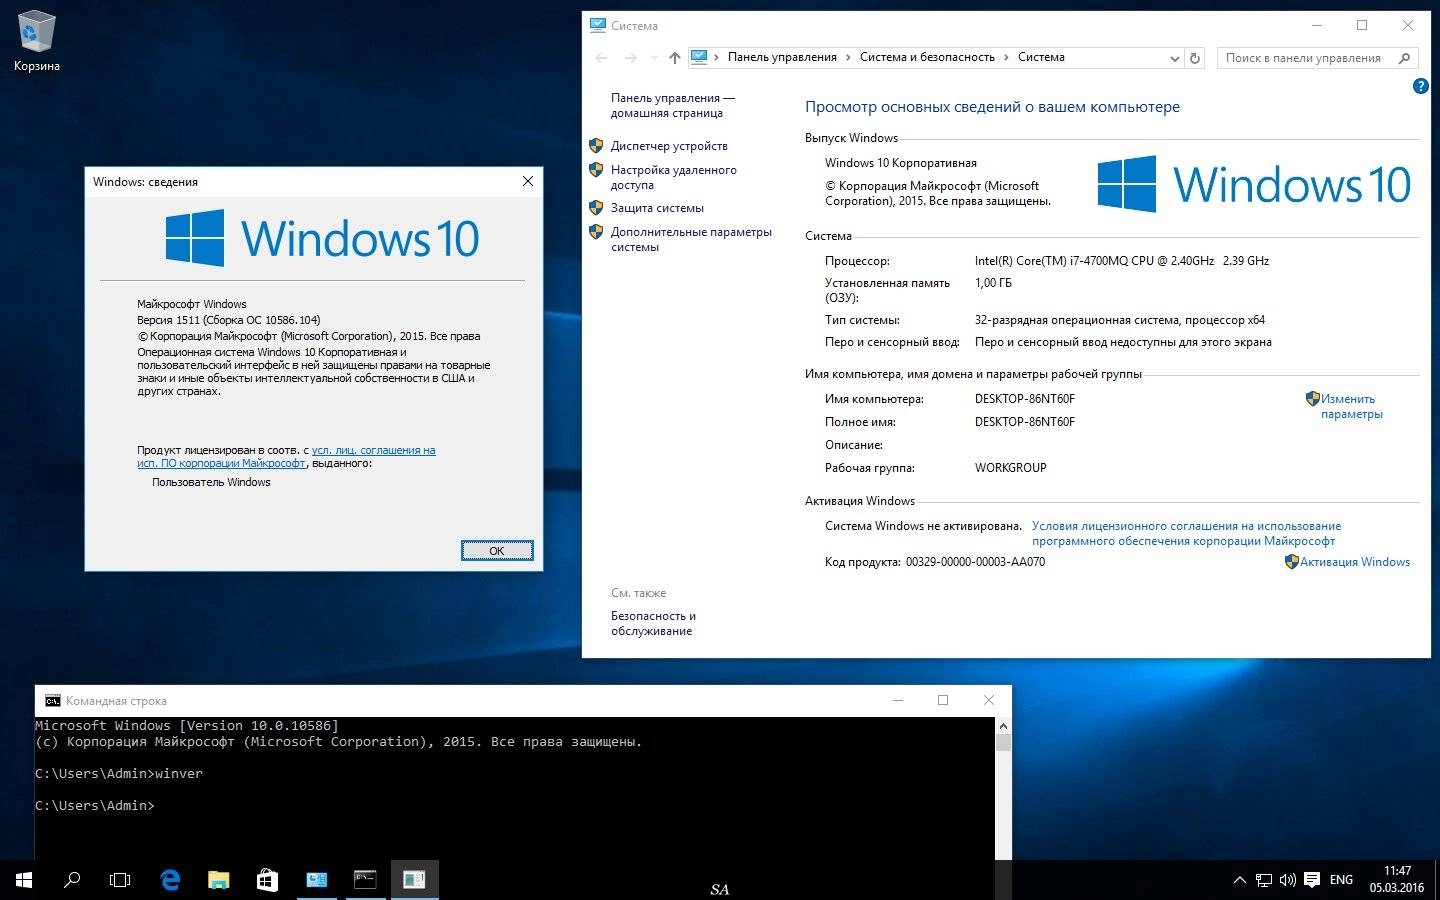Click the Система window title icon
Viewport: 1440px width, 900px height.
[598, 26]
